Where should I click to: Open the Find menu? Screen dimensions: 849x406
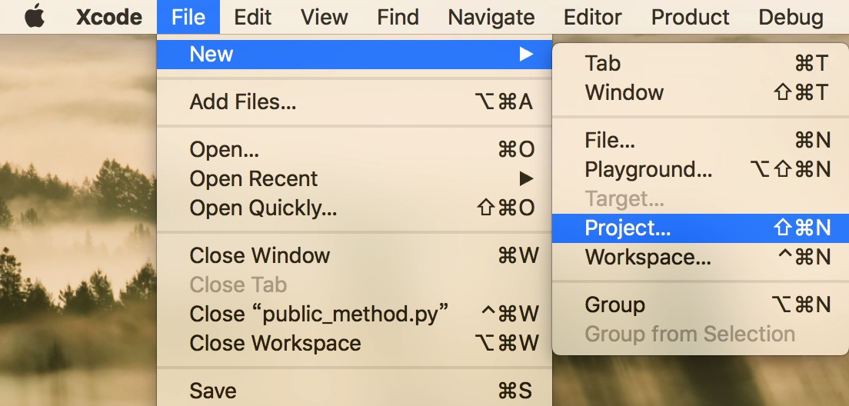[x=398, y=17]
